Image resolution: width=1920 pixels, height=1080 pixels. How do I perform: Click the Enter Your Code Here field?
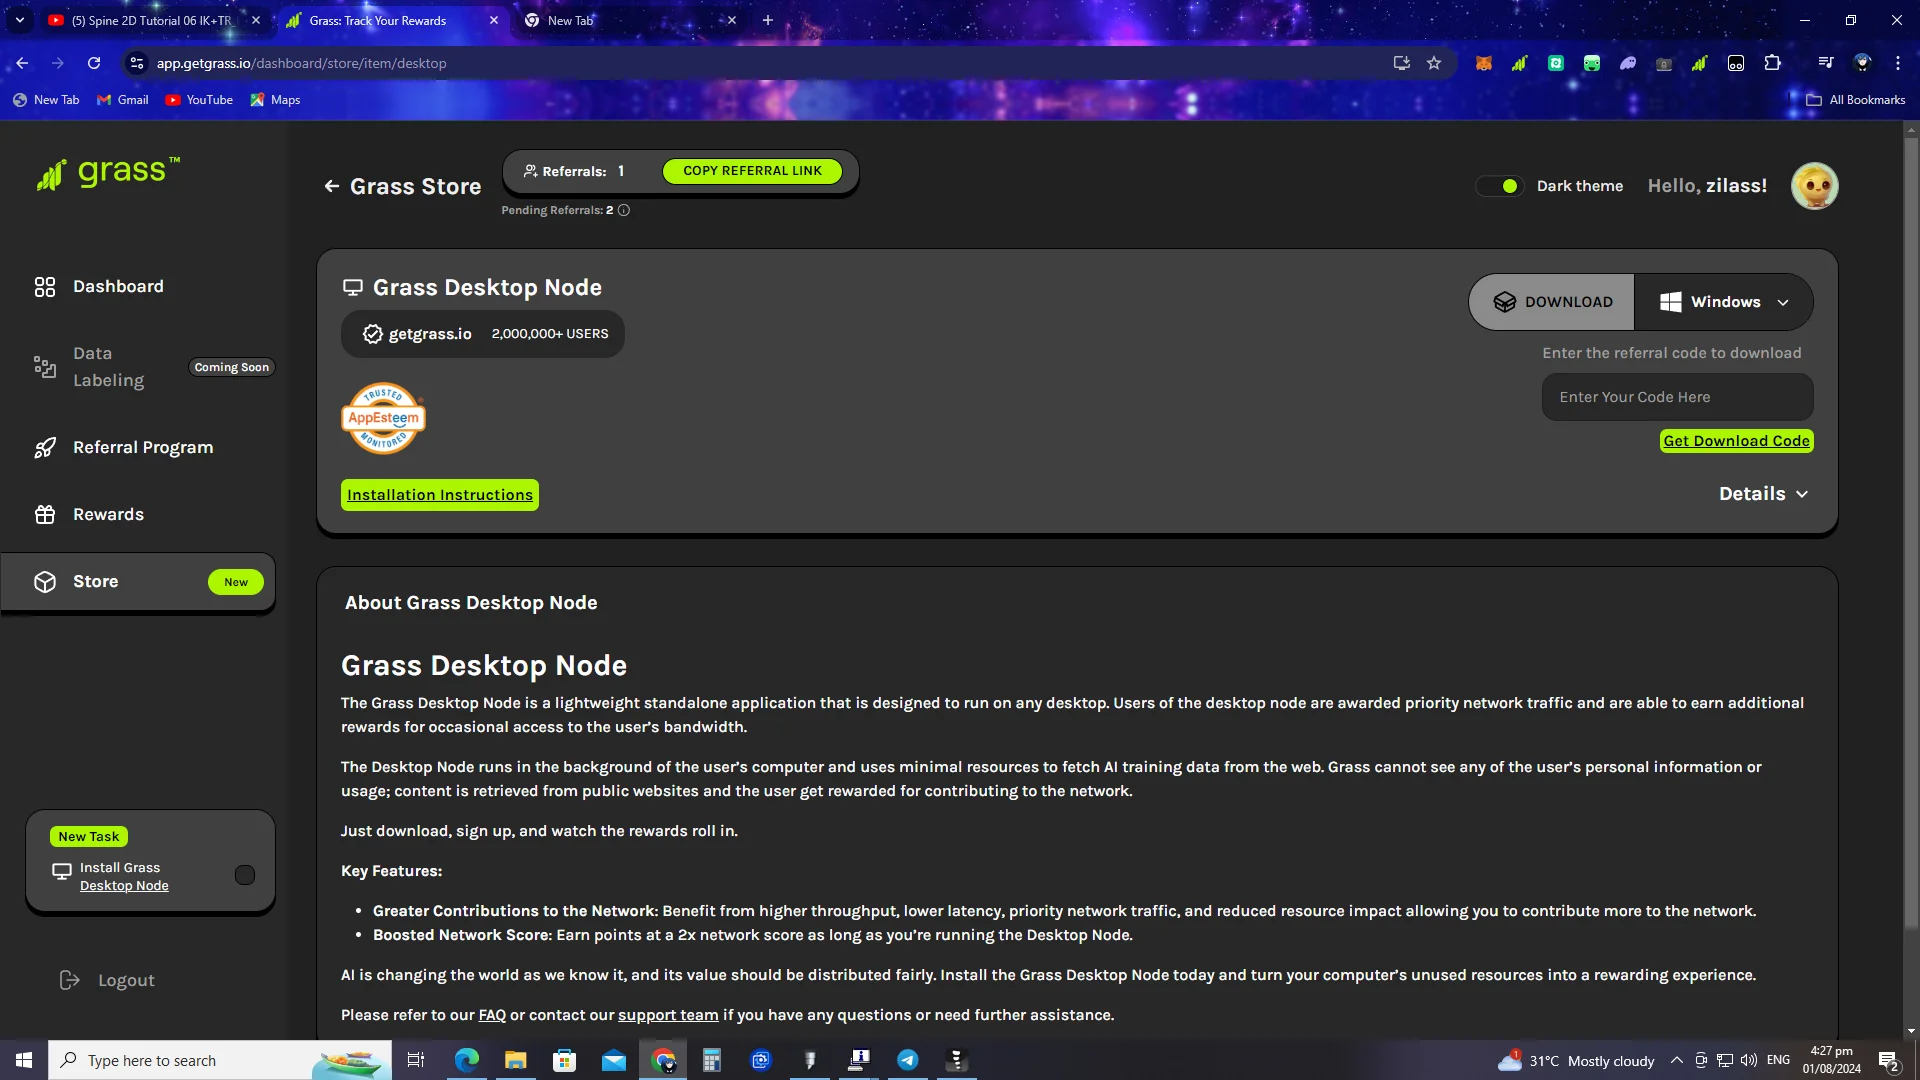tap(1677, 397)
